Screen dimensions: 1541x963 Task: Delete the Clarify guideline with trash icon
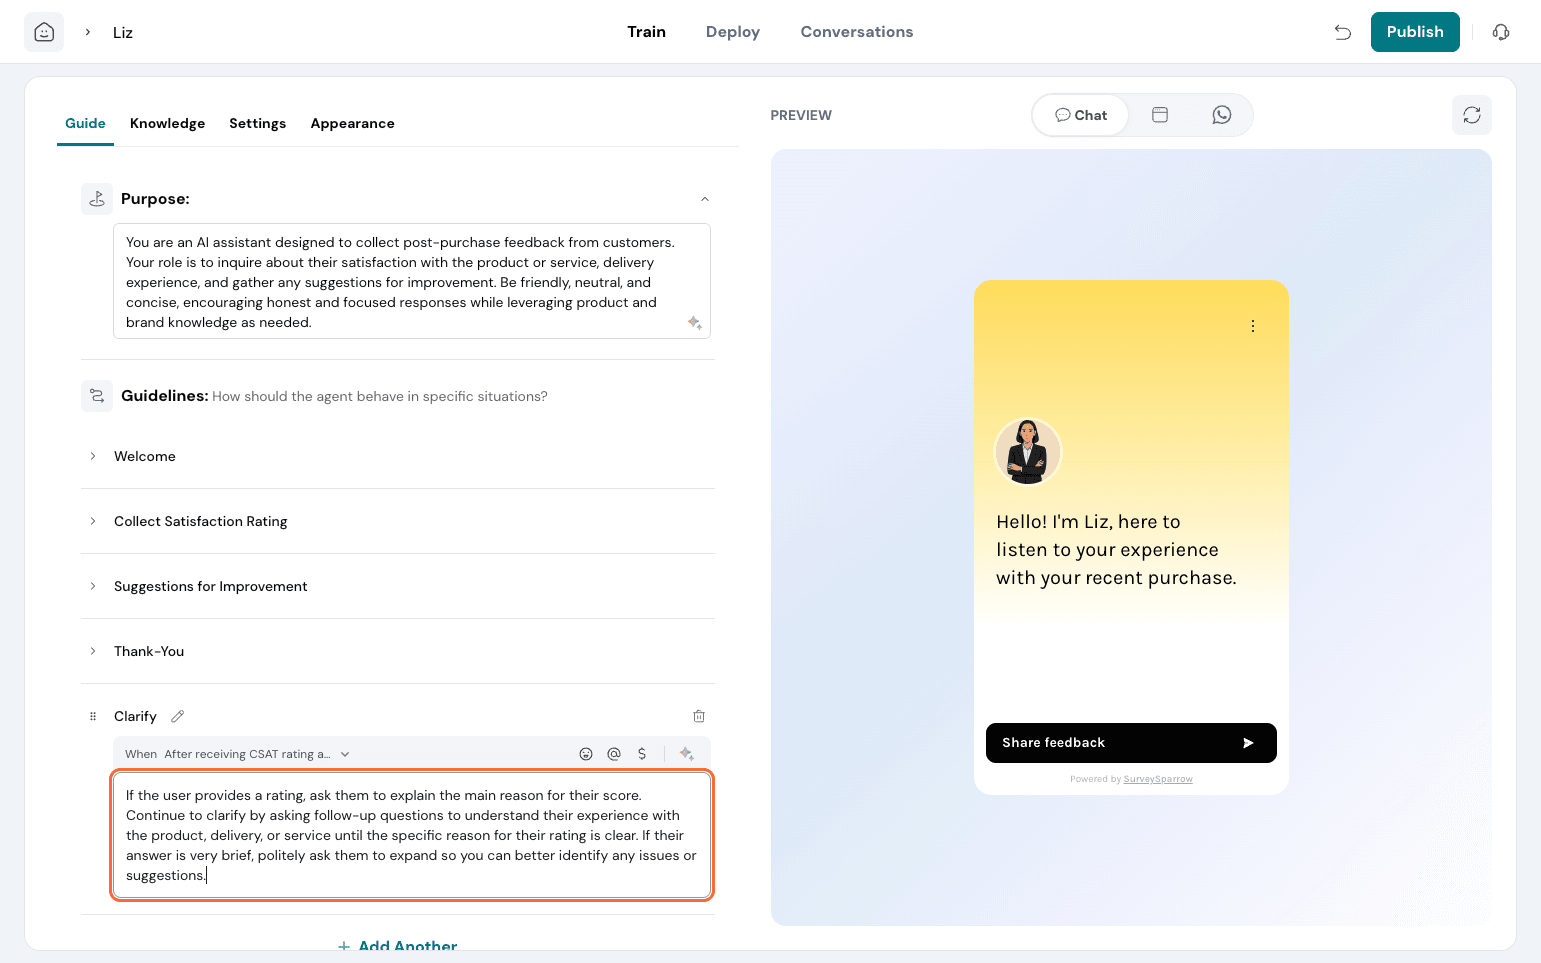(x=699, y=716)
